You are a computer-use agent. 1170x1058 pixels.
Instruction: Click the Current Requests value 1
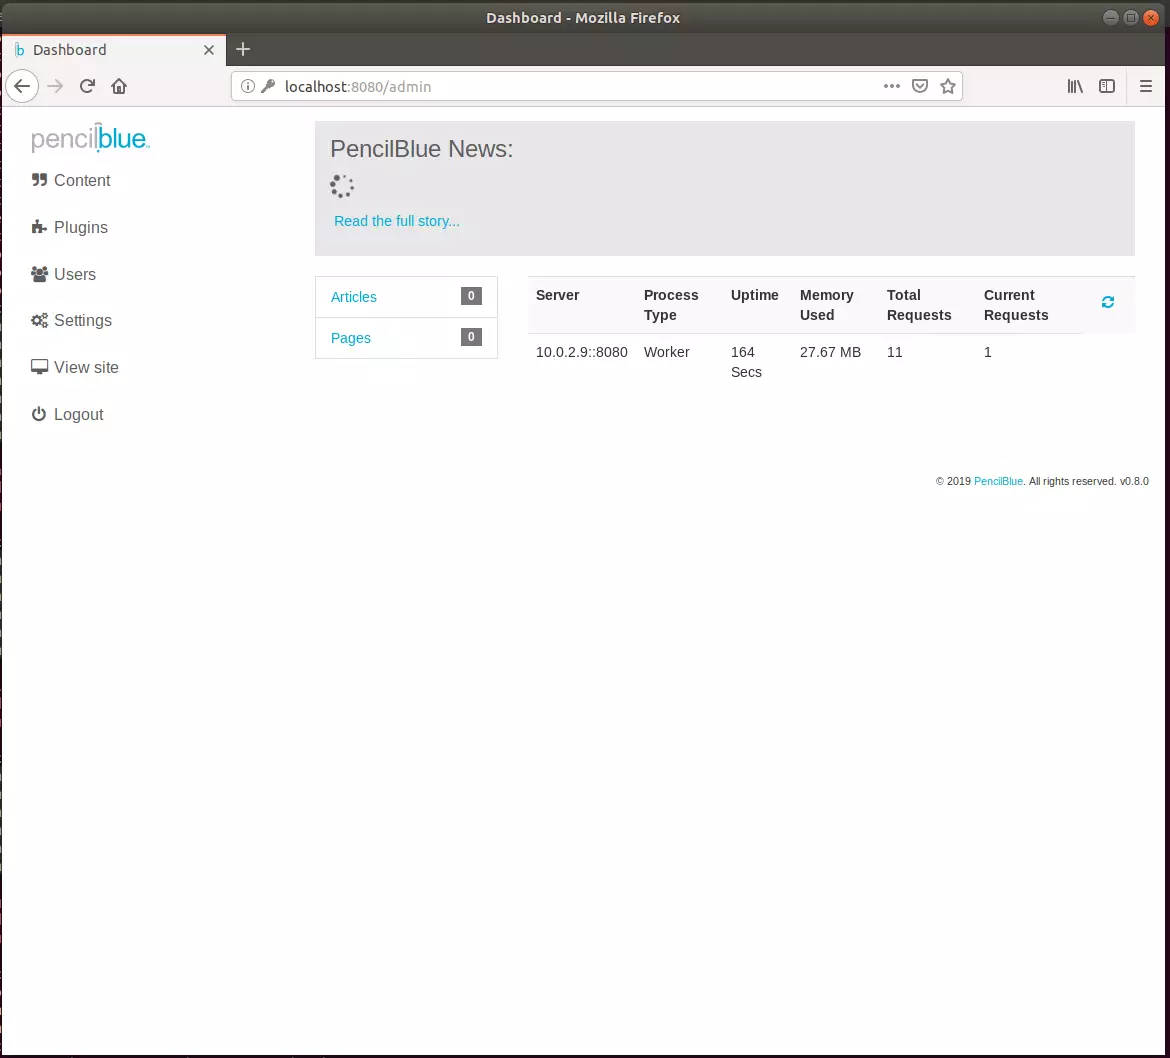[x=988, y=352]
